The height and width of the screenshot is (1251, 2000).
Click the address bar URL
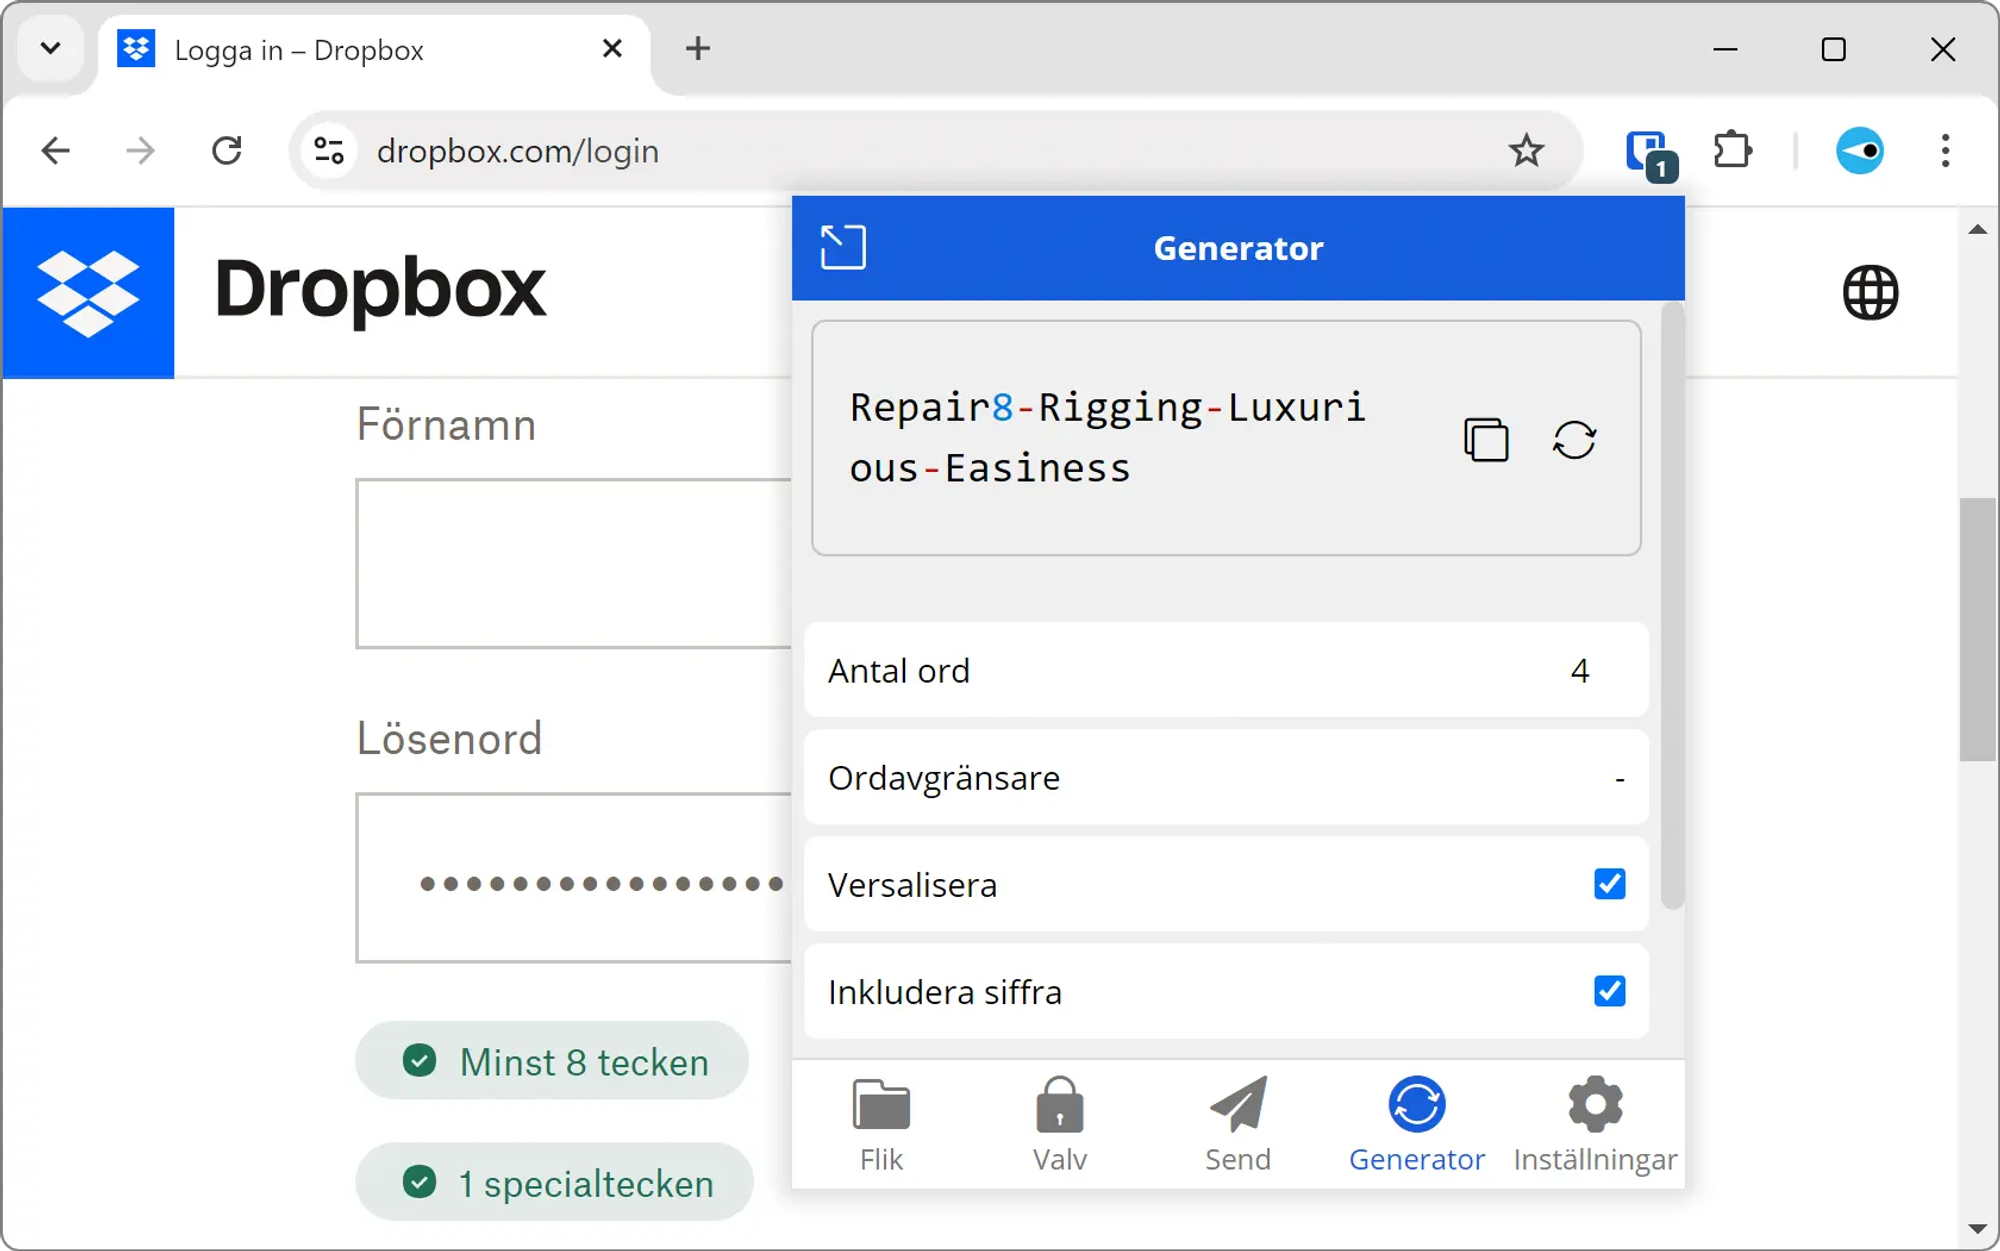(x=517, y=151)
